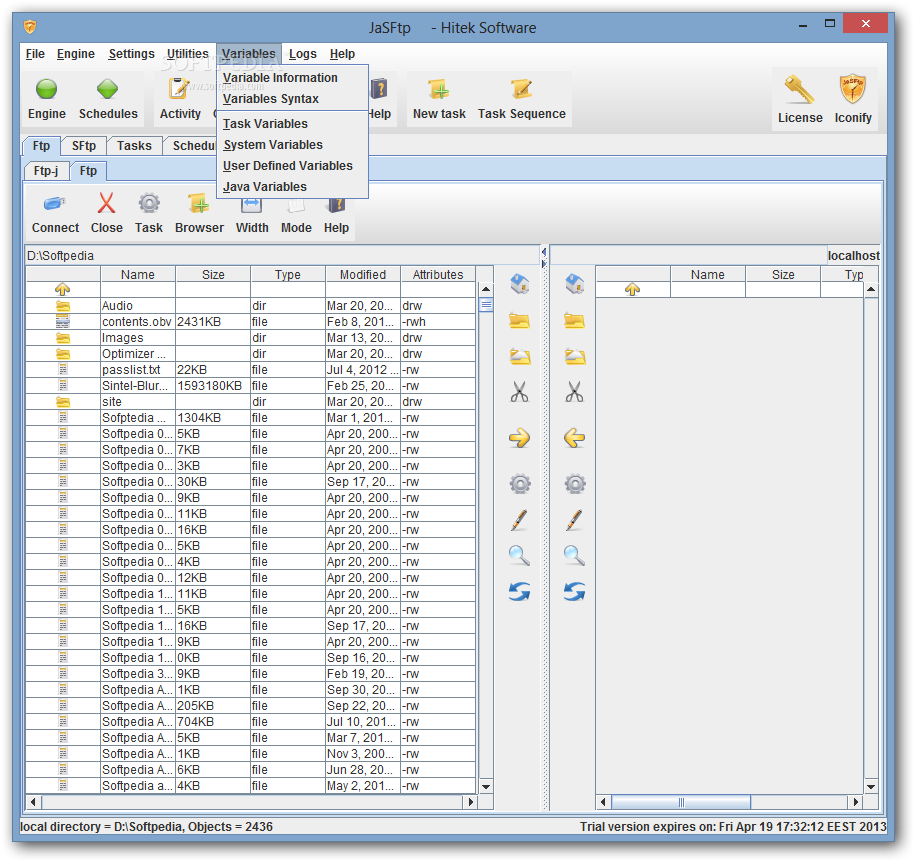Click remote panel rename pencil icon
Screen dimensions: 915x862
tap(574, 520)
